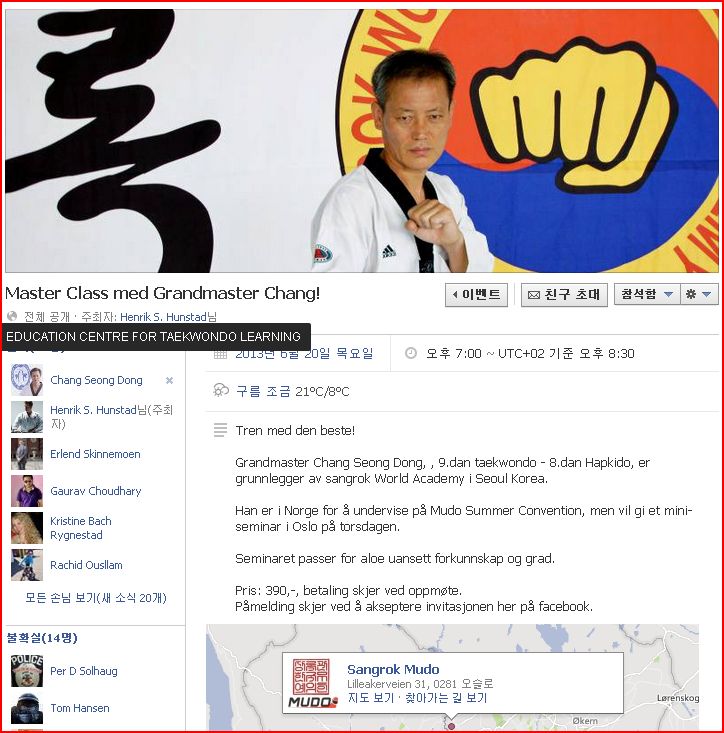Click the map location pin marker
The width and height of the screenshot is (724, 733).
pyautogui.click(x=451, y=726)
